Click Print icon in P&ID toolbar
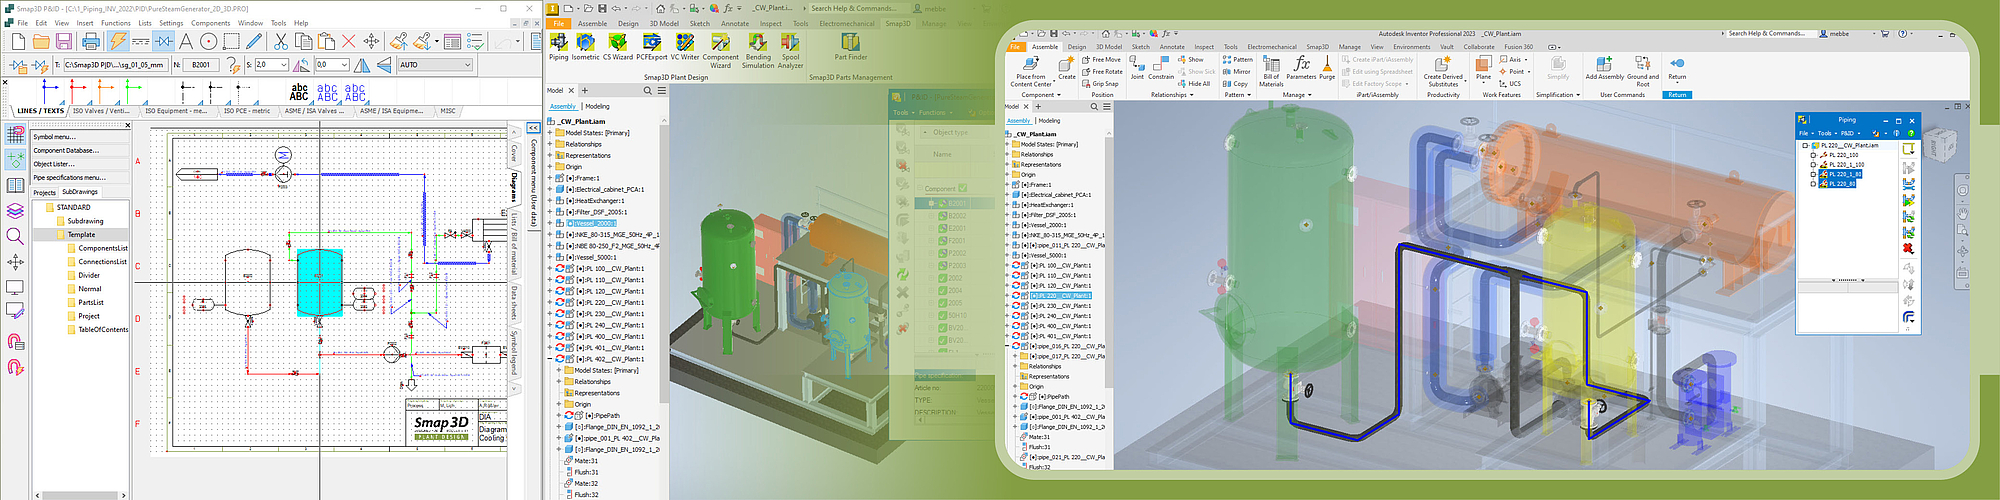The height and width of the screenshot is (500, 2000). click(91, 41)
